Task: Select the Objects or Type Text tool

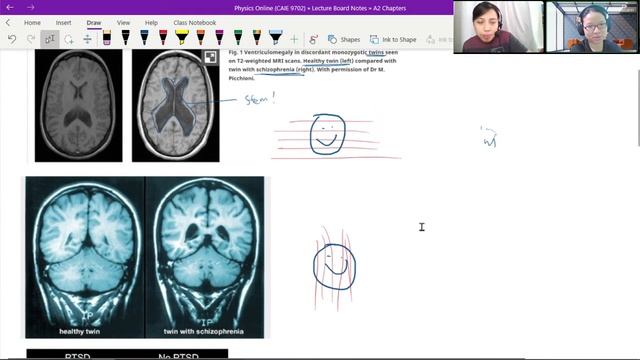Action: coord(50,39)
